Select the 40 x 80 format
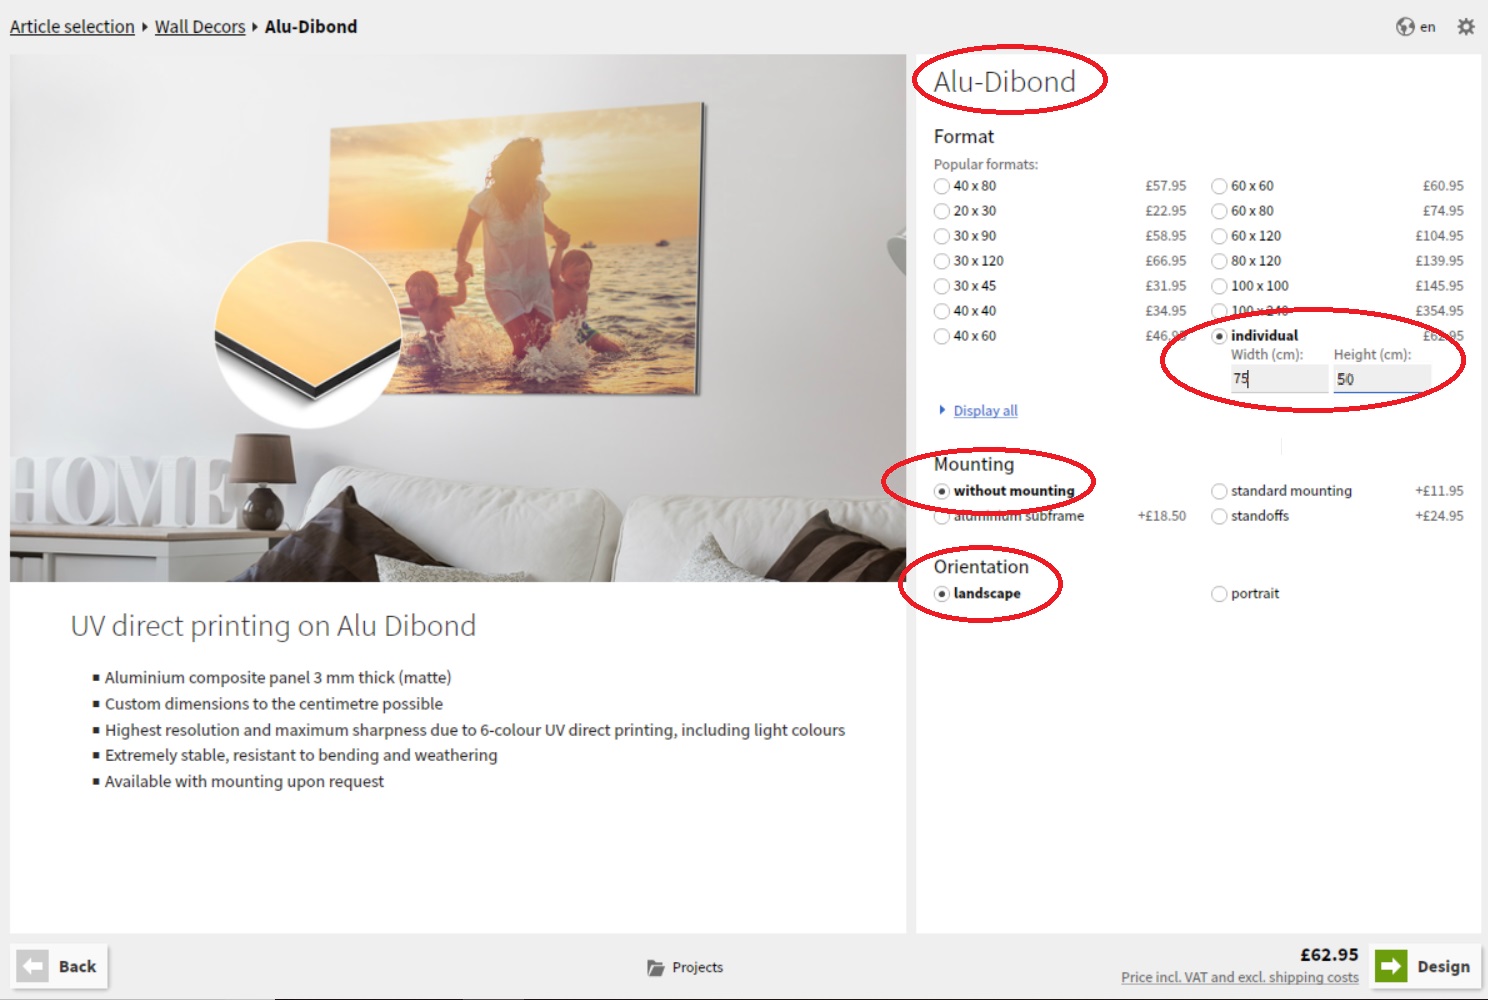Image resolution: width=1488 pixels, height=1000 pixels. click(x=942, y=186)
